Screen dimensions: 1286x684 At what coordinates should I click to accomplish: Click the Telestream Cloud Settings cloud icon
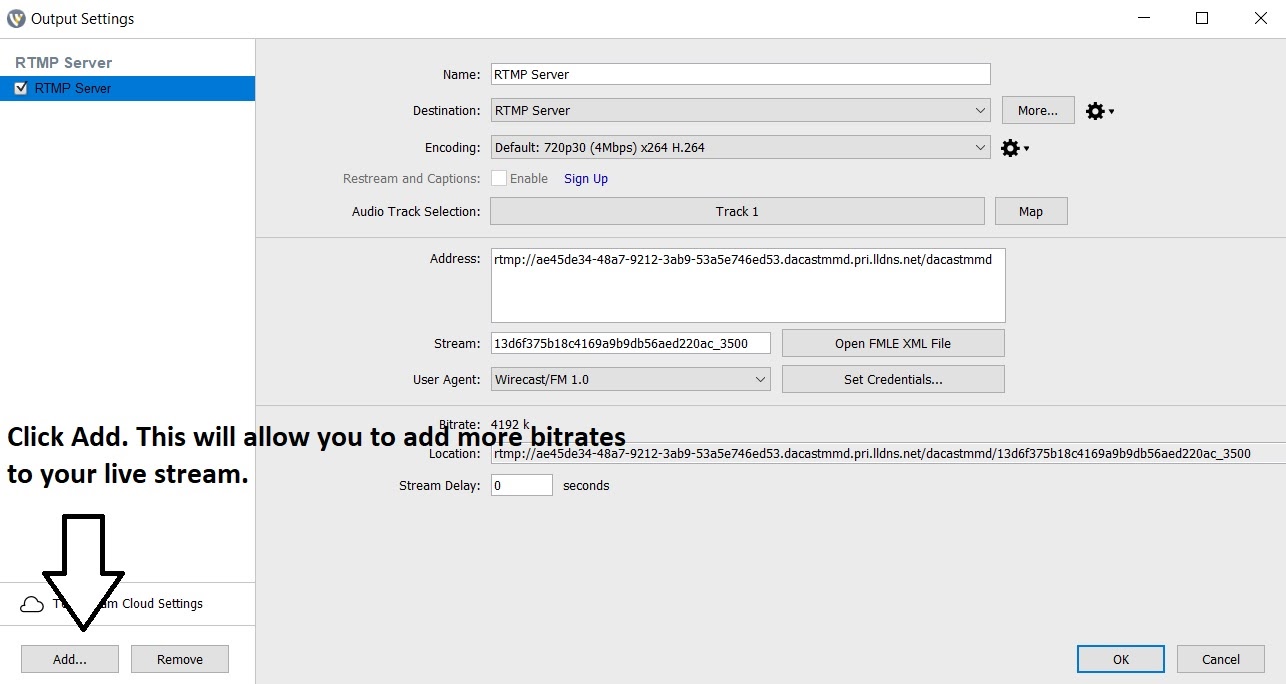point(31,604)
